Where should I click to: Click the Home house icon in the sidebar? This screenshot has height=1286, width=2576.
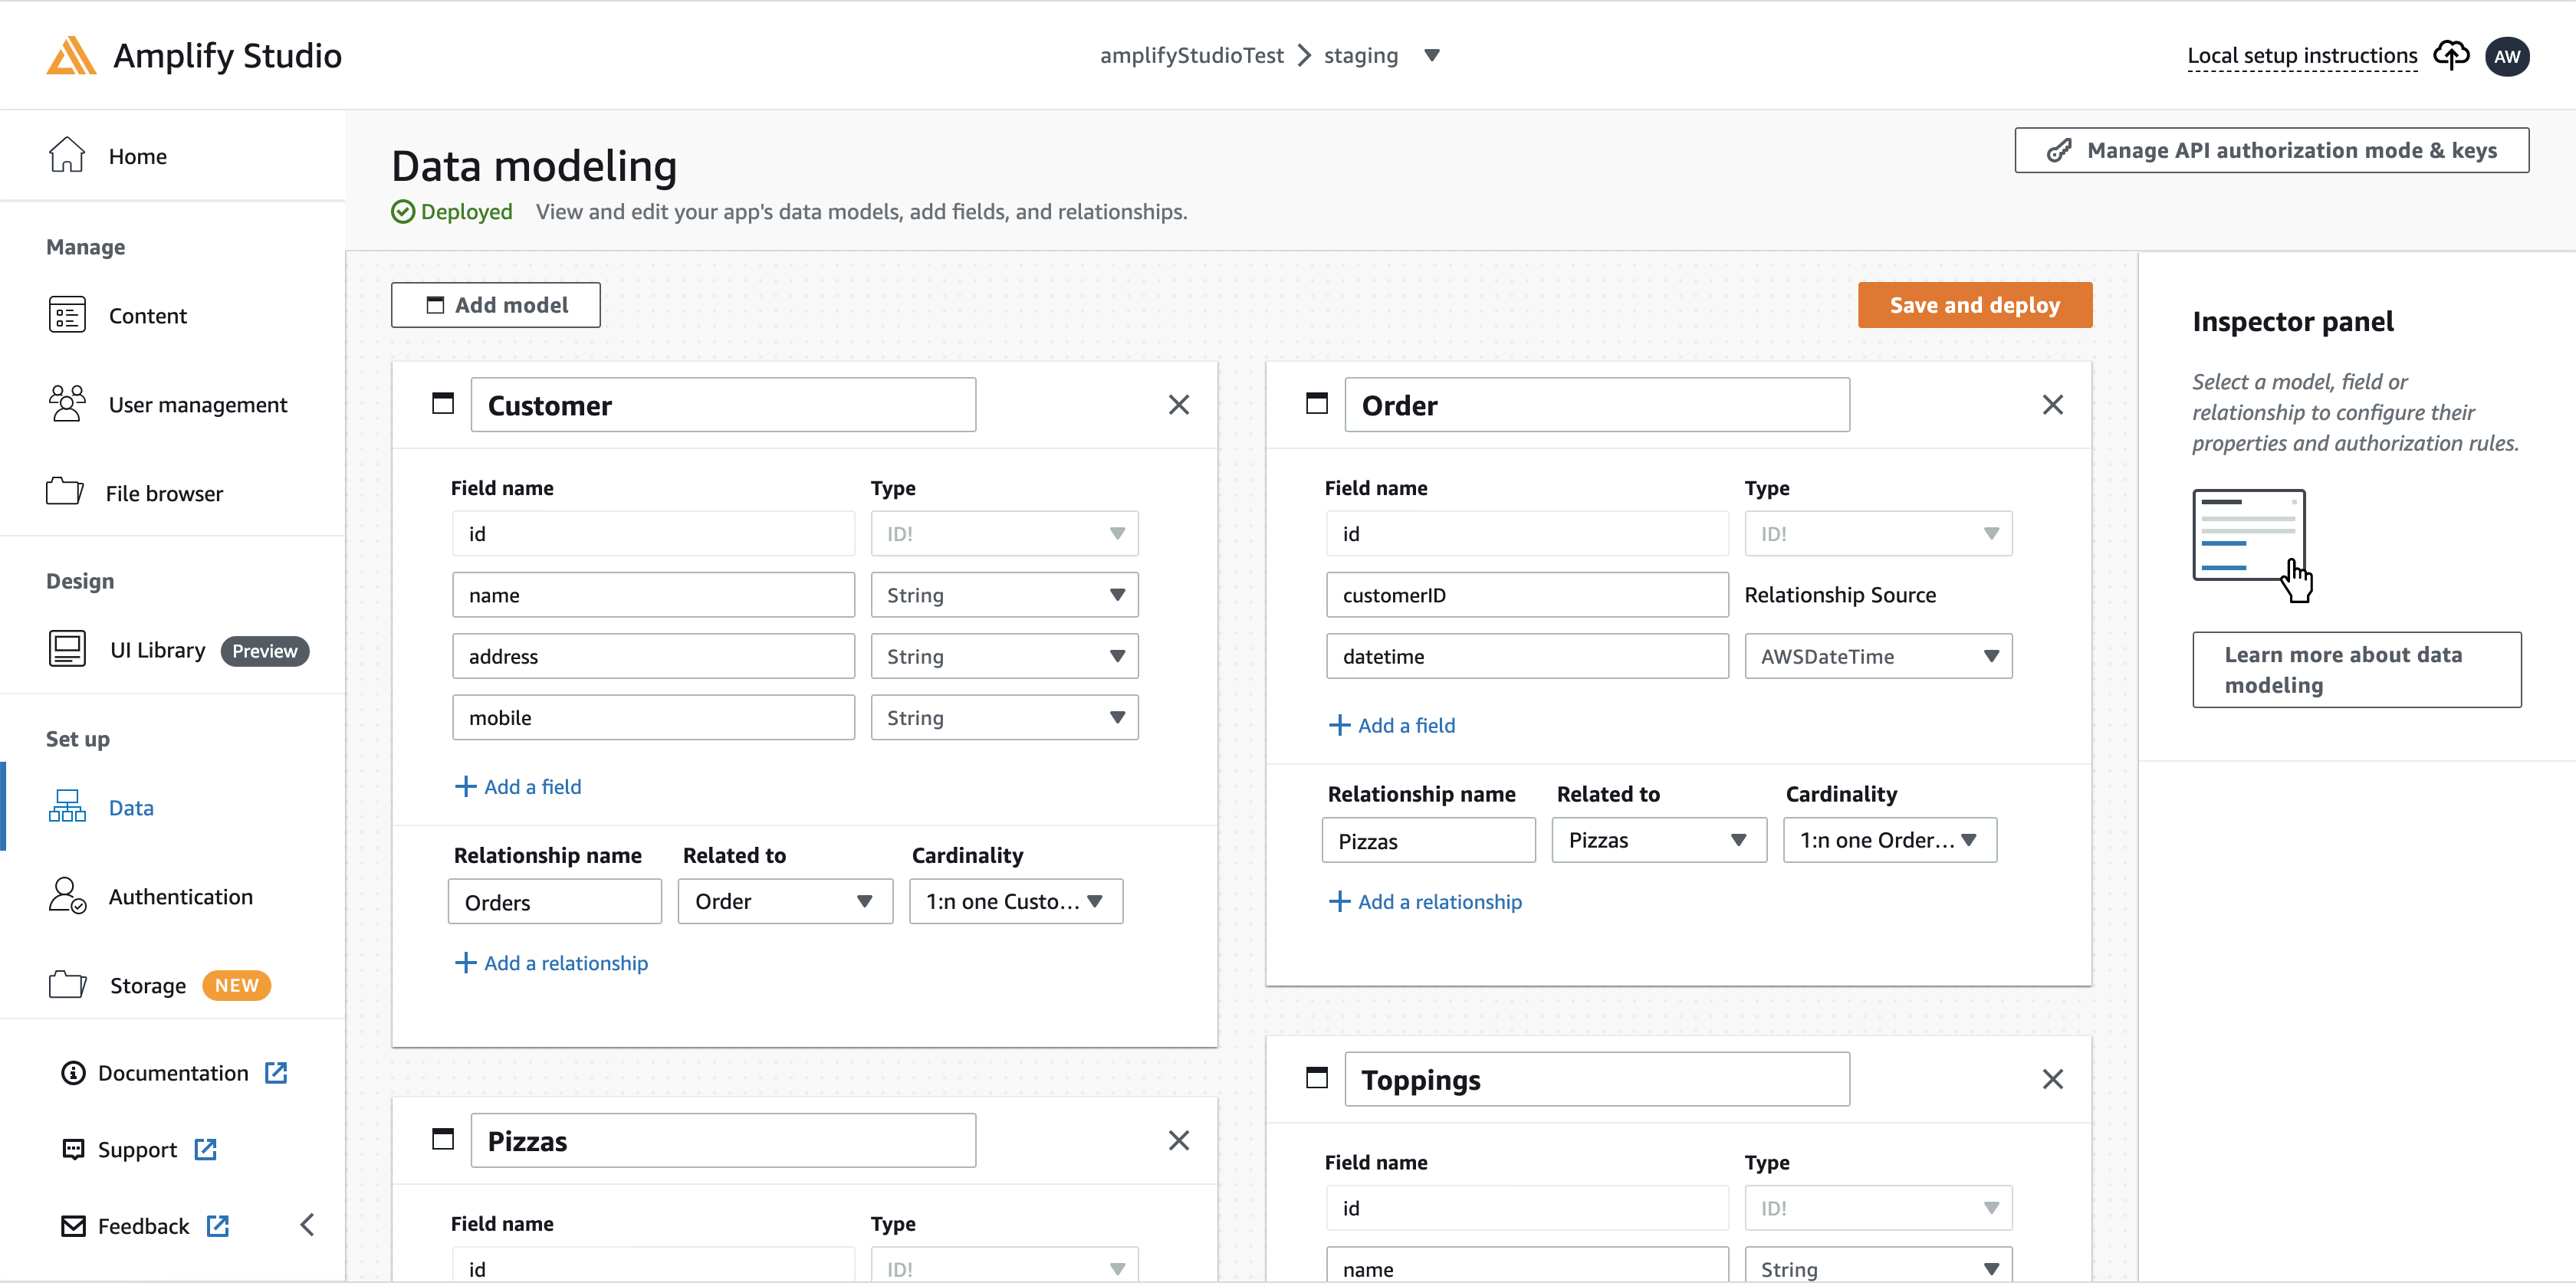(x=67, y=155)
